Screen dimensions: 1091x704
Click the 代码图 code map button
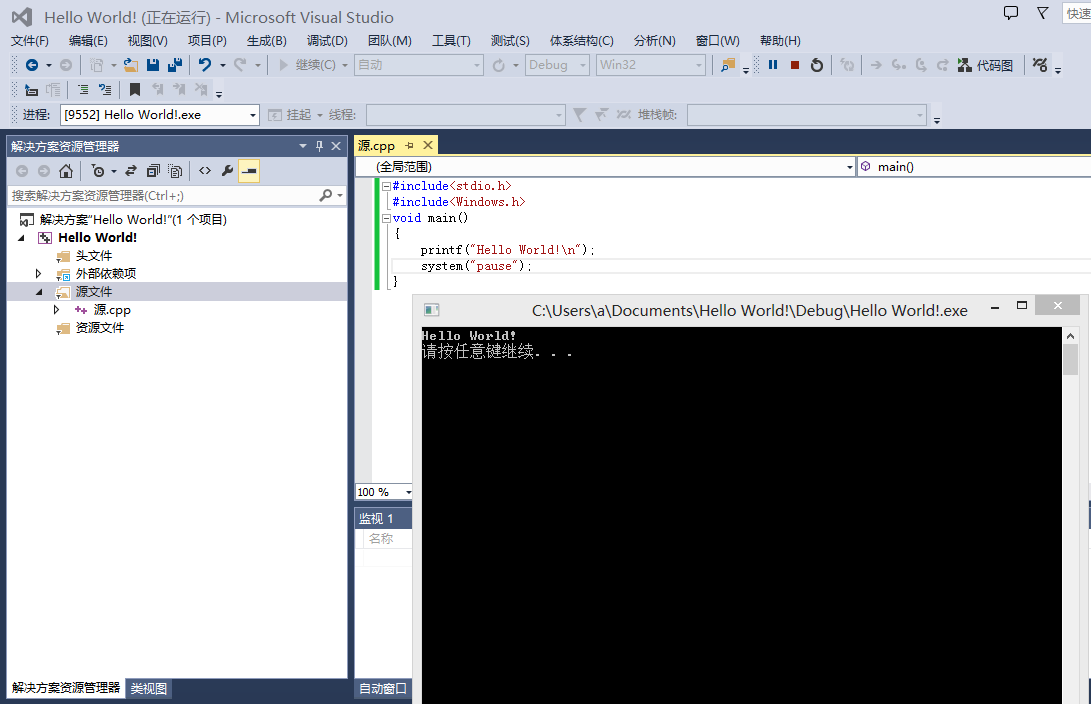[x=985, y=65]
